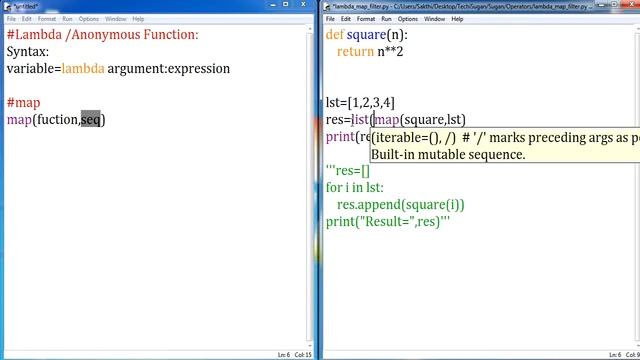Click 'fuction' word in map syntax line
Image resolution: width=640 pixels, height=360 pixels.
(x=58, y=120)
